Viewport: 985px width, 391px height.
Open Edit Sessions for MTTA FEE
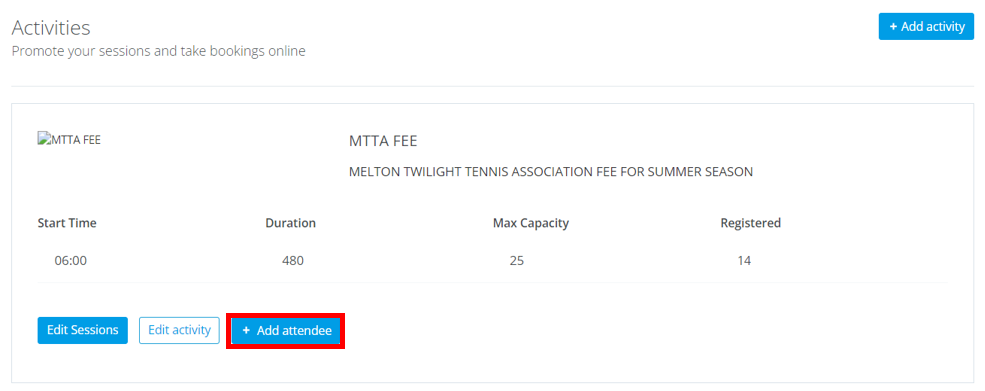point(82,330)
